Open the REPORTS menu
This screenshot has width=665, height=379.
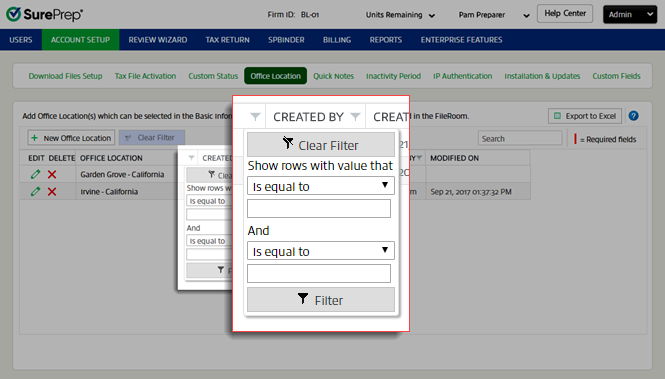(386, 40)
